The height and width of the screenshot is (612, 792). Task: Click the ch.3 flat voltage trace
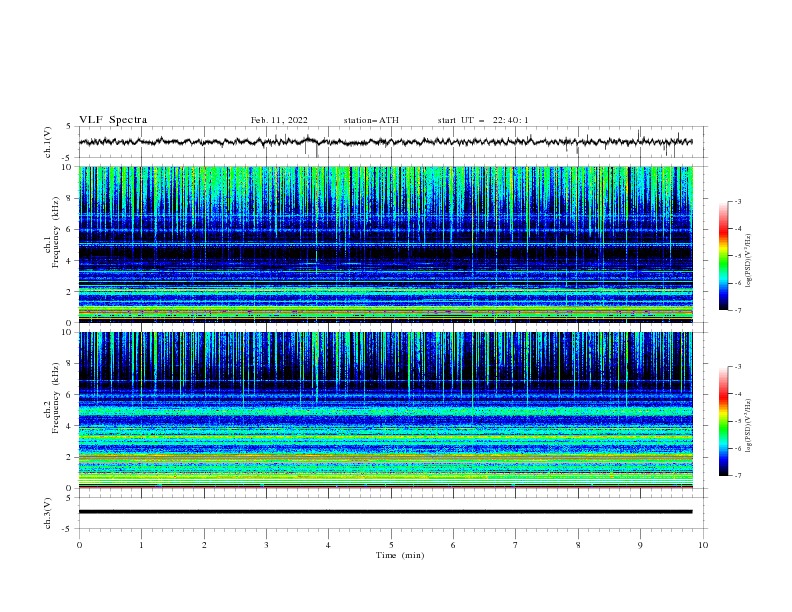(x=386, y=512)
